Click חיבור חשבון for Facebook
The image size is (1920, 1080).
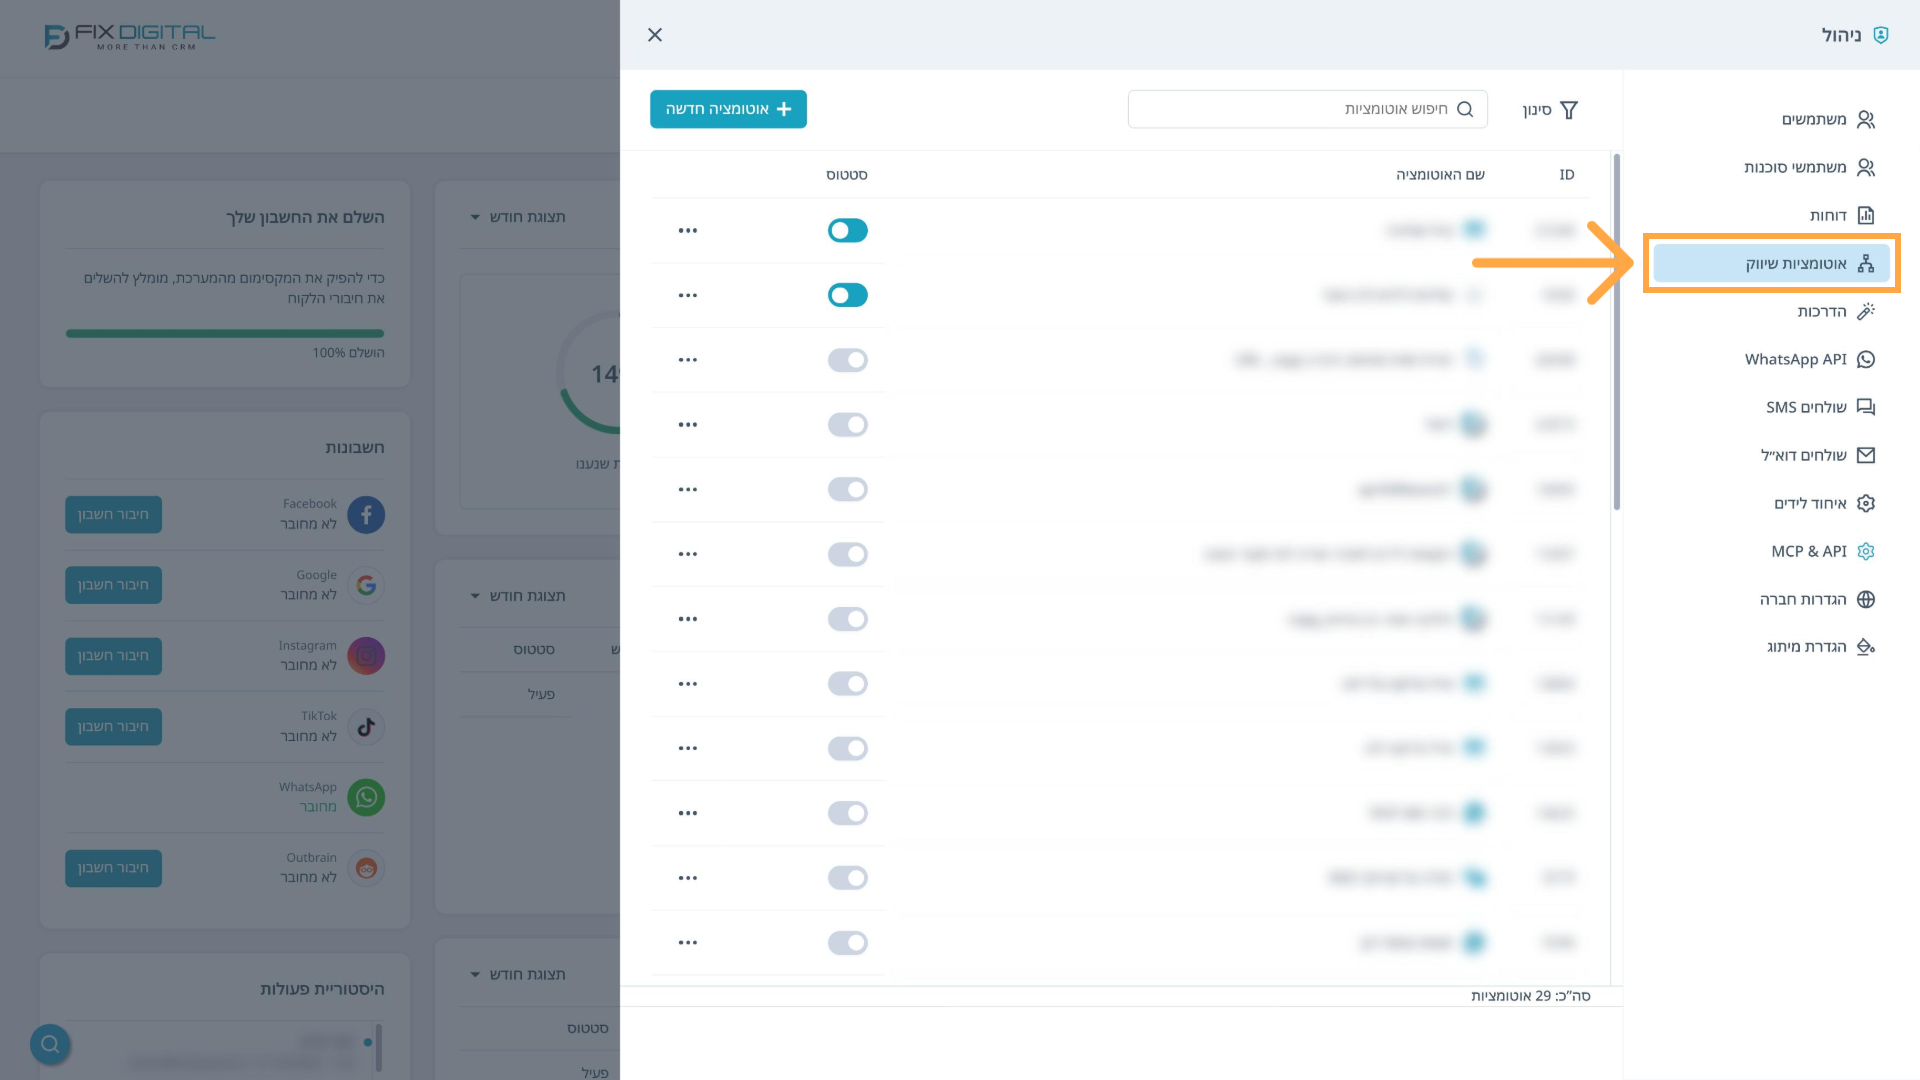113,514
